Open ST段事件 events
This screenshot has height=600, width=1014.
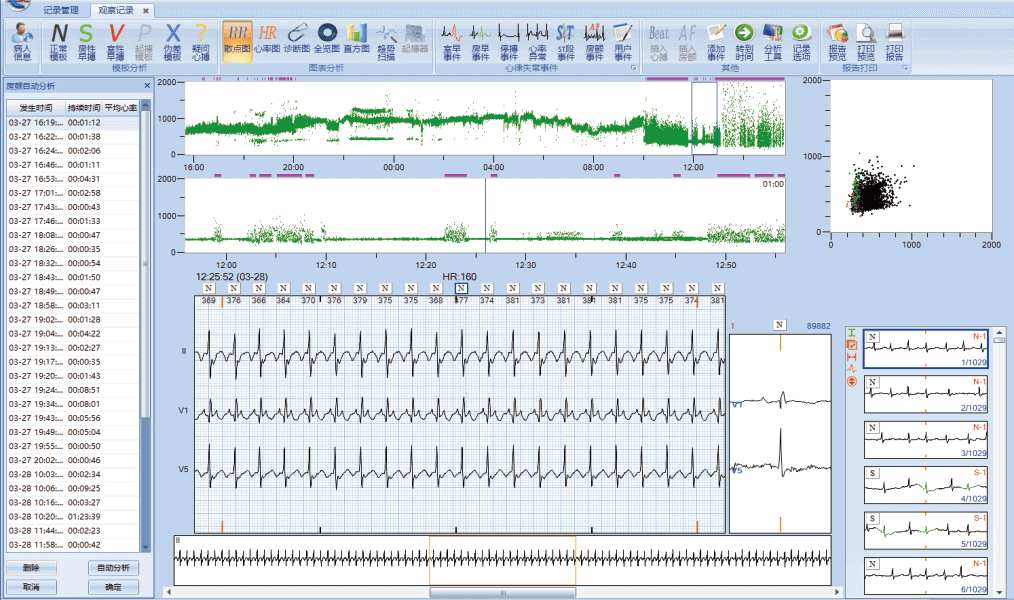(565, 42)
